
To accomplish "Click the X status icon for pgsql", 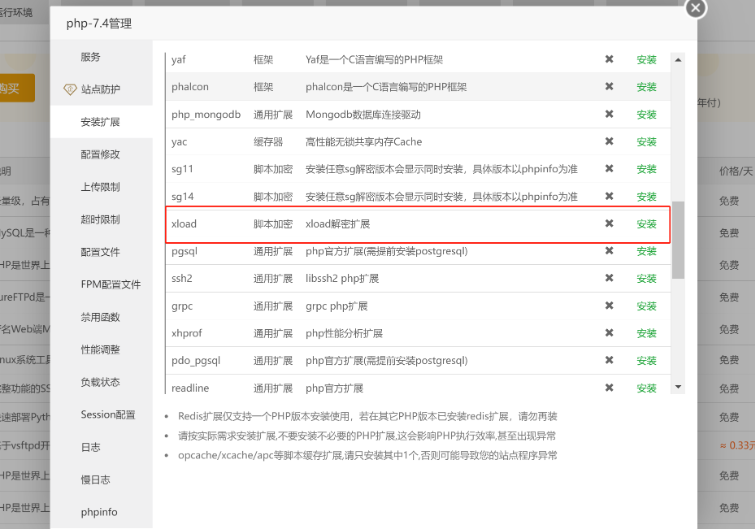I will pyautogui.click(x=609, y=250).
